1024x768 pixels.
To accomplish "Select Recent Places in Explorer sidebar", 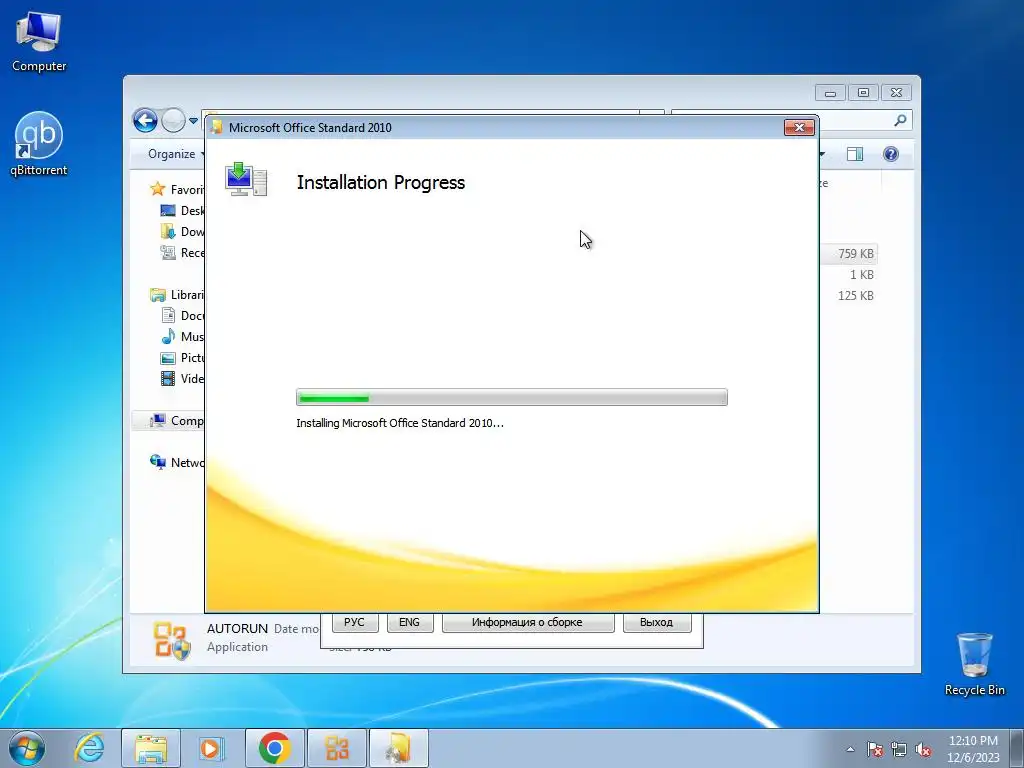I will 182,252.
